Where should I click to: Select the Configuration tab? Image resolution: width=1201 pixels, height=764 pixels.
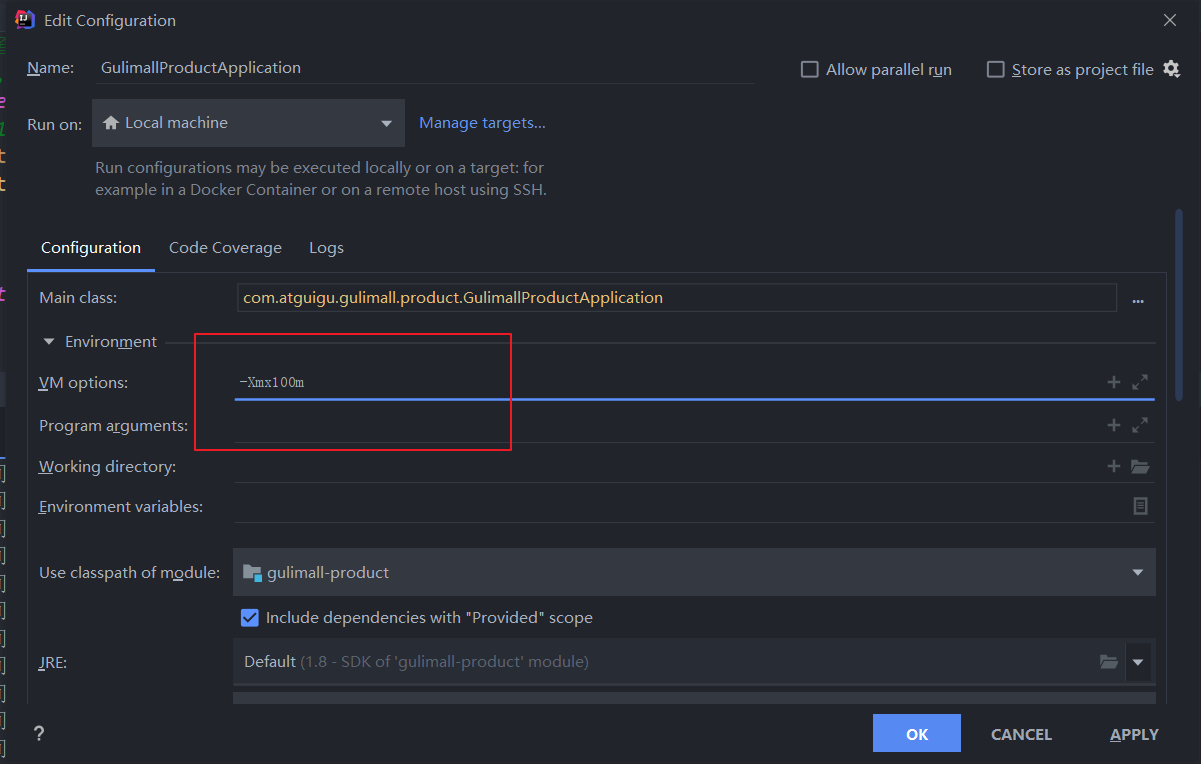pyautogui.click(x=91, y=247)
